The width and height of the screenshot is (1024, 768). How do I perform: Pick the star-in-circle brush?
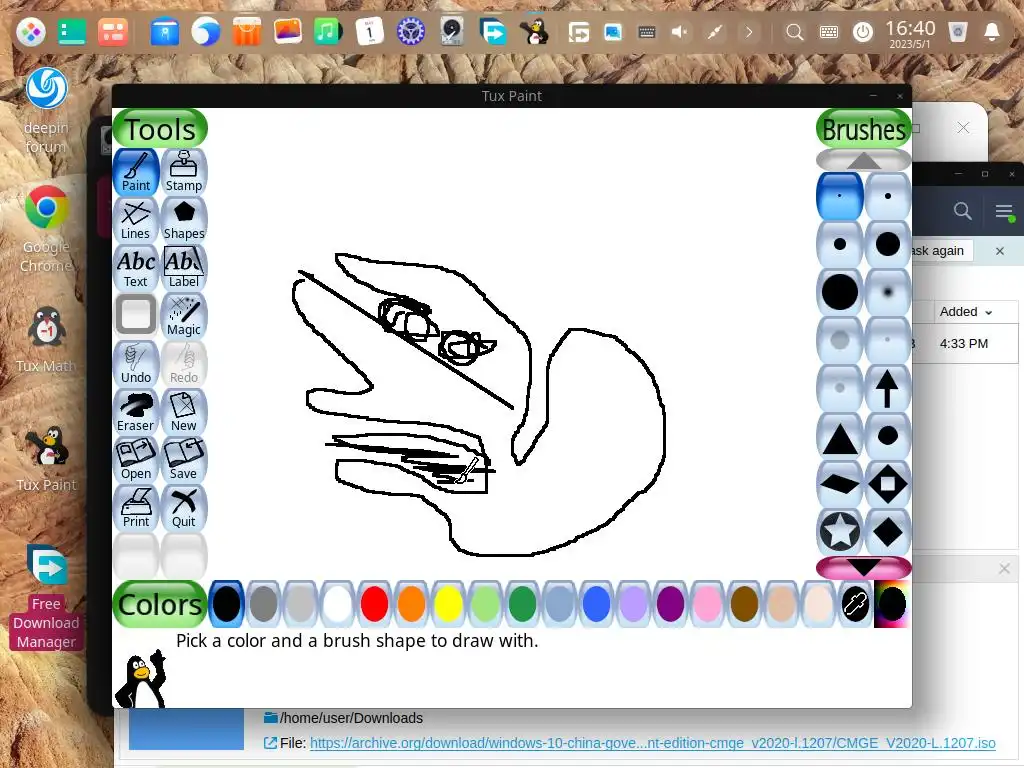tap(840, 532)
